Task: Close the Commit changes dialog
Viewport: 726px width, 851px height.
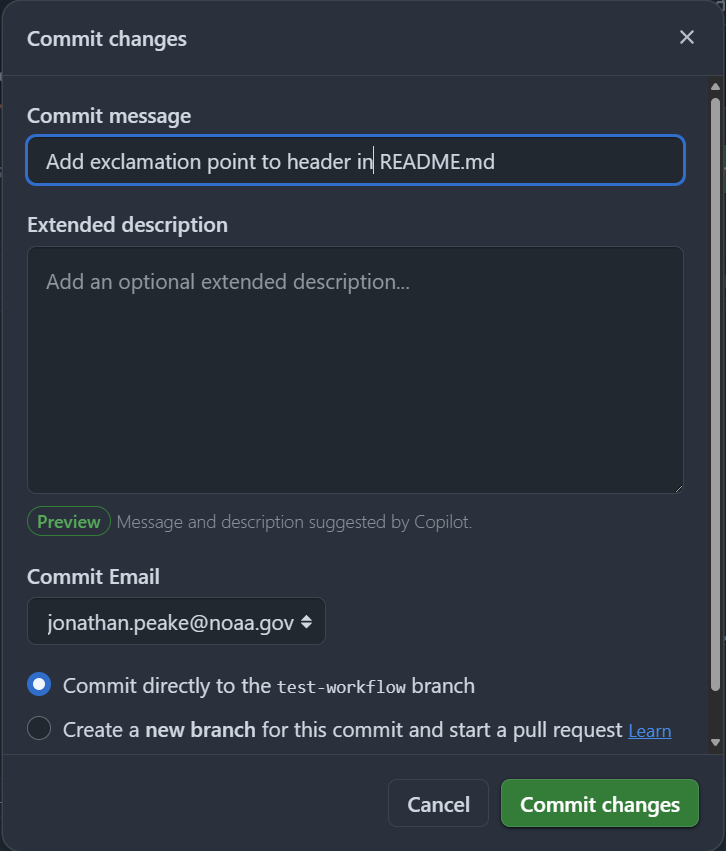Action: pyautogui.click(x=687, y=38)
